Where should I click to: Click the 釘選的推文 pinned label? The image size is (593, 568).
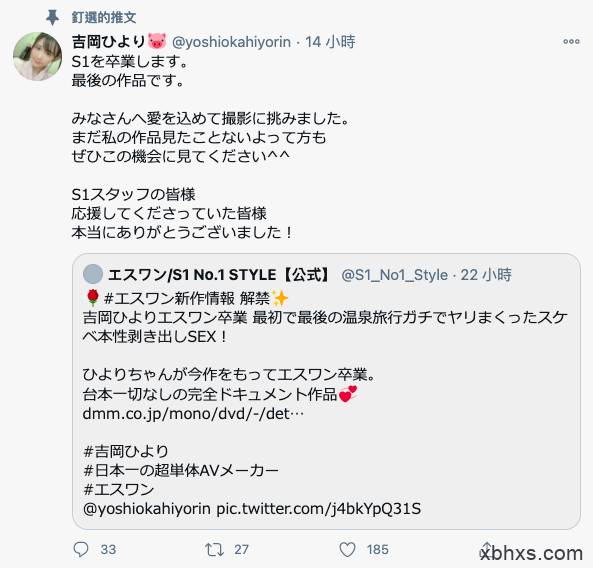click(x=104, y=17)
